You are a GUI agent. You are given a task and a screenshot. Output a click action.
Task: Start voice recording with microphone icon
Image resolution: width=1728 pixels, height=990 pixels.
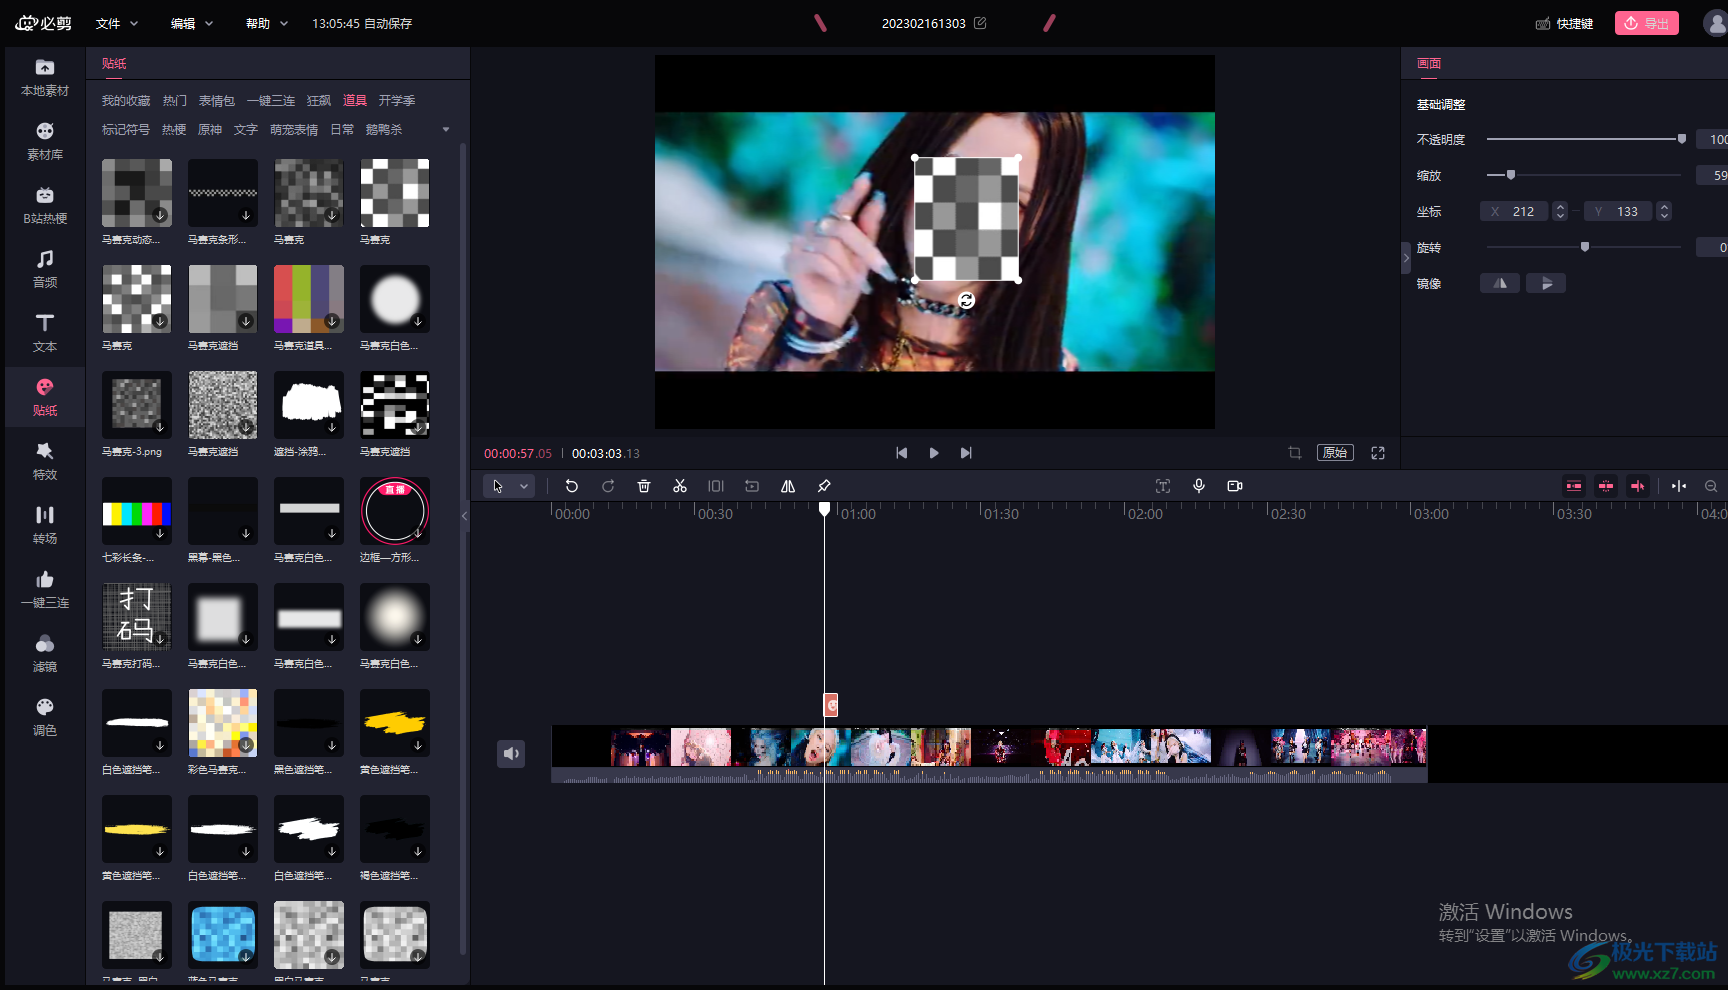click(1199, 486)
